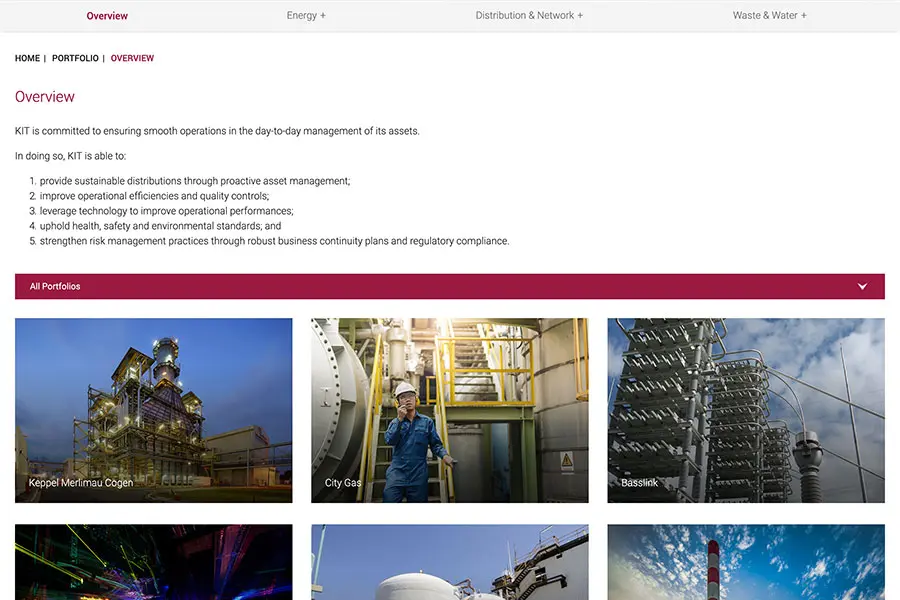Expand the Energy + menu
This screenshot has width=900, height=600.
(x=306, y=16)
